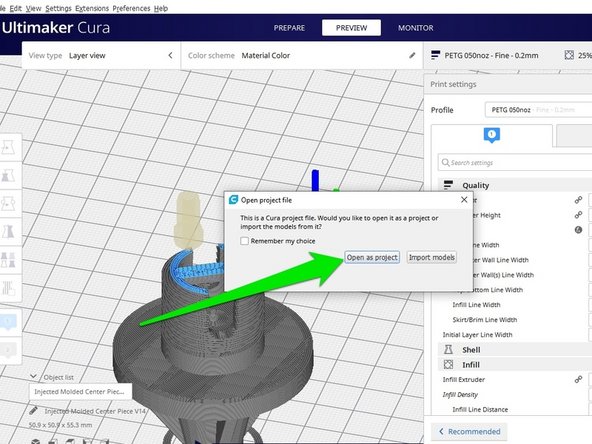Select the Support Blocker tool

coord(8,288)
